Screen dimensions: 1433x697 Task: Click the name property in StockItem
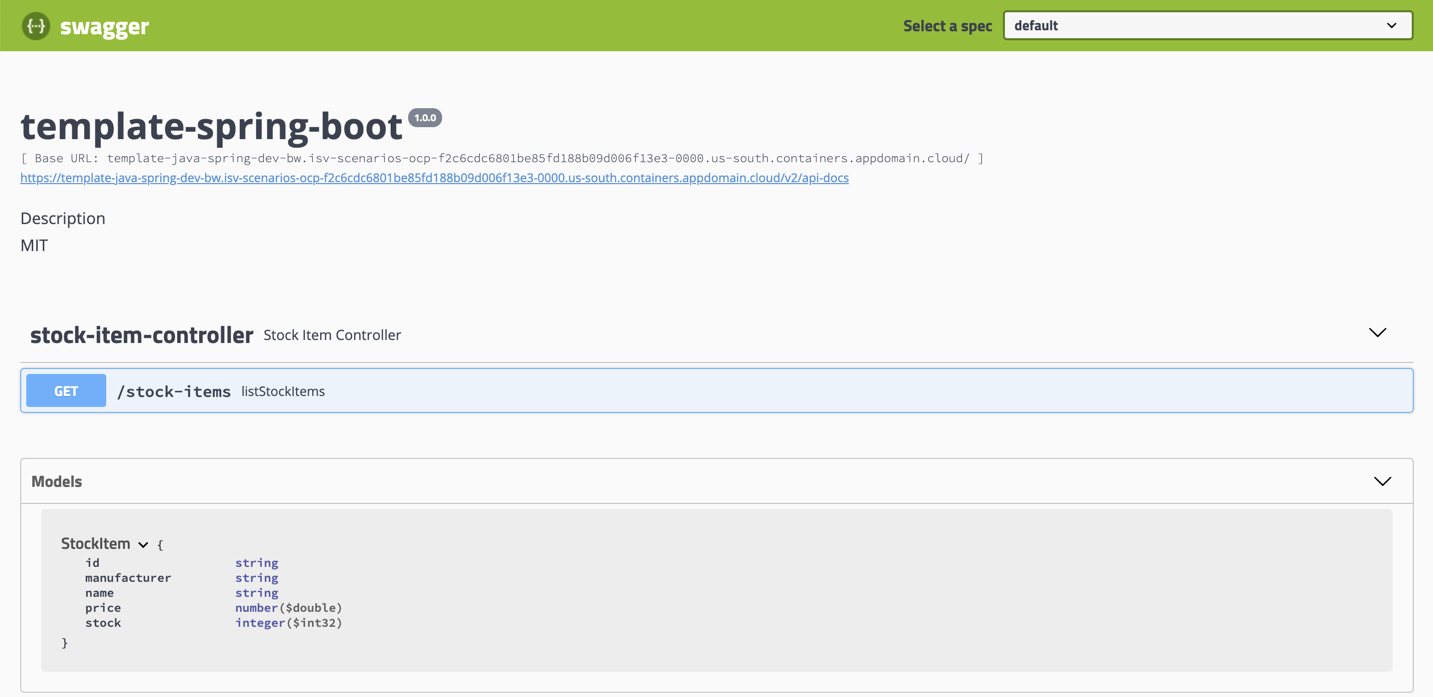(100, 593)
